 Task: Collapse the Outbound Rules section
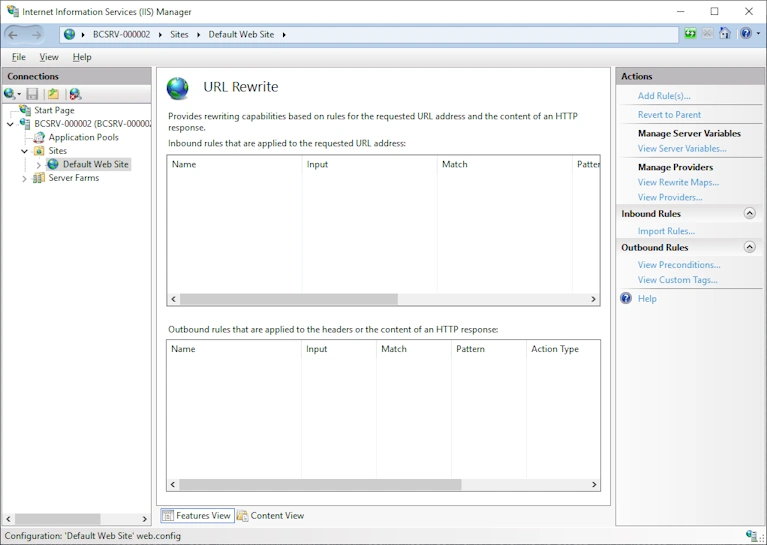coord(749,247)
